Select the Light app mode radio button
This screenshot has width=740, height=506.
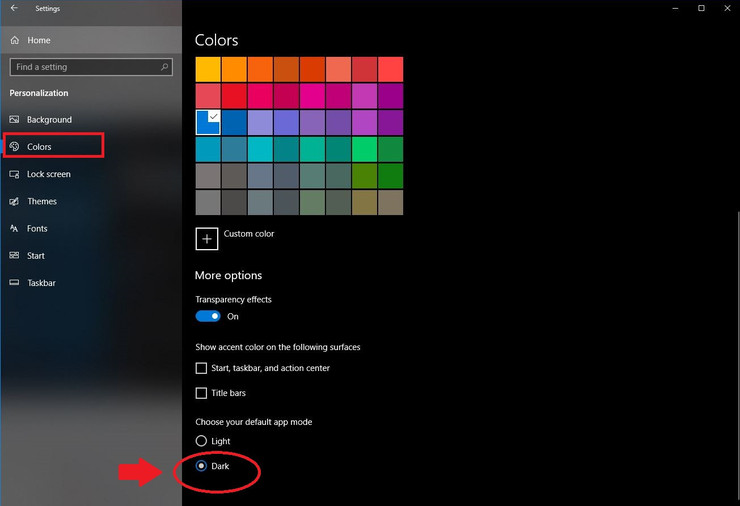(201, 441)
